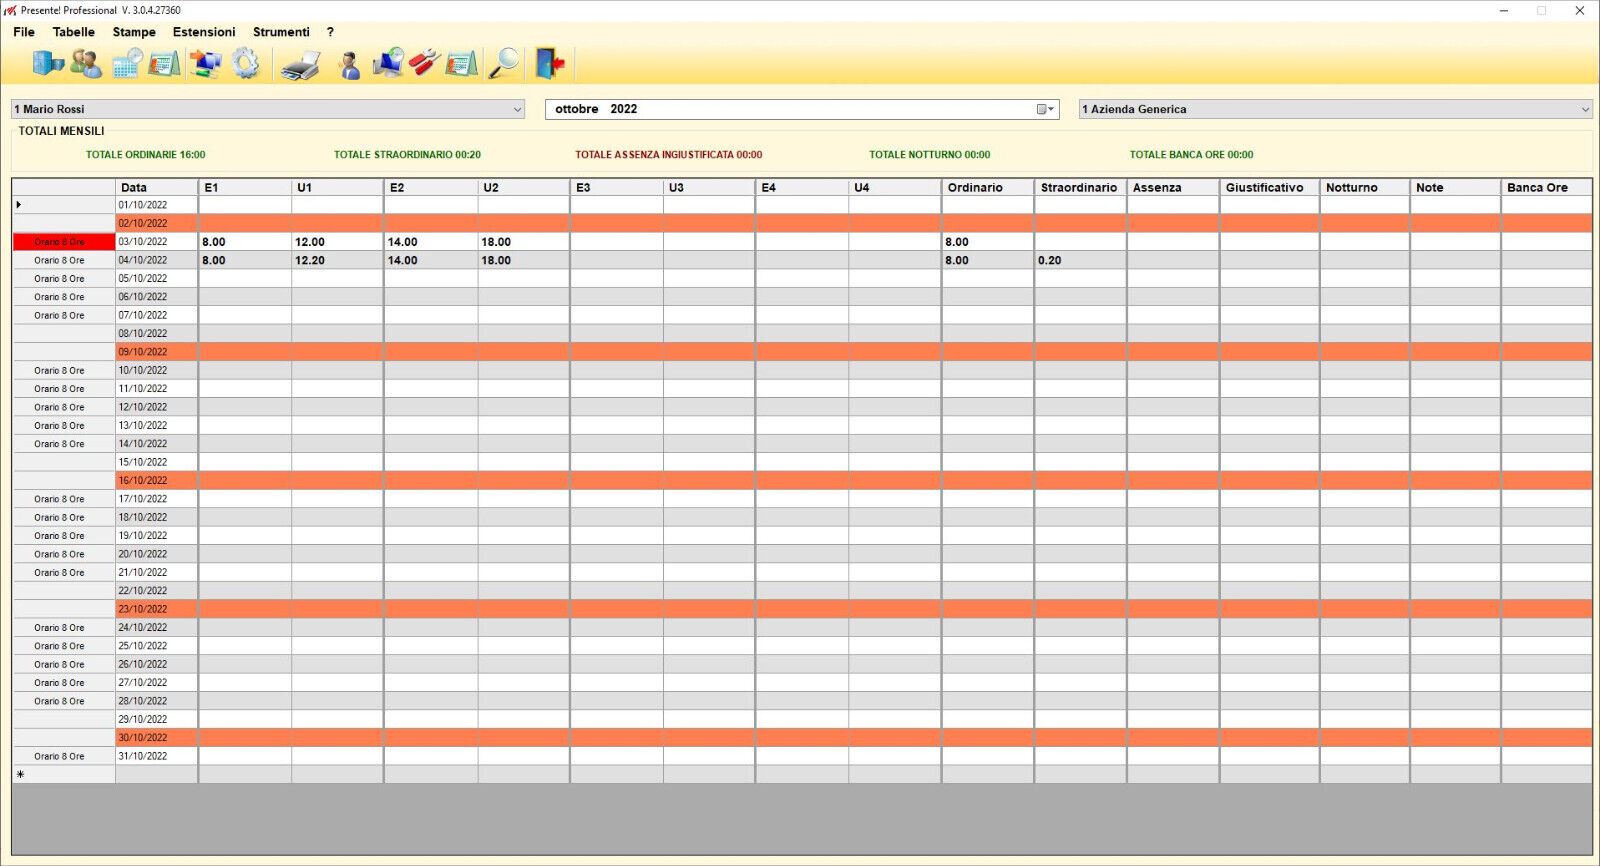Click the 'TOTALE STRAORDINARIO 00:20' label
Screen dimensions: 1600x866
point(407,155)
